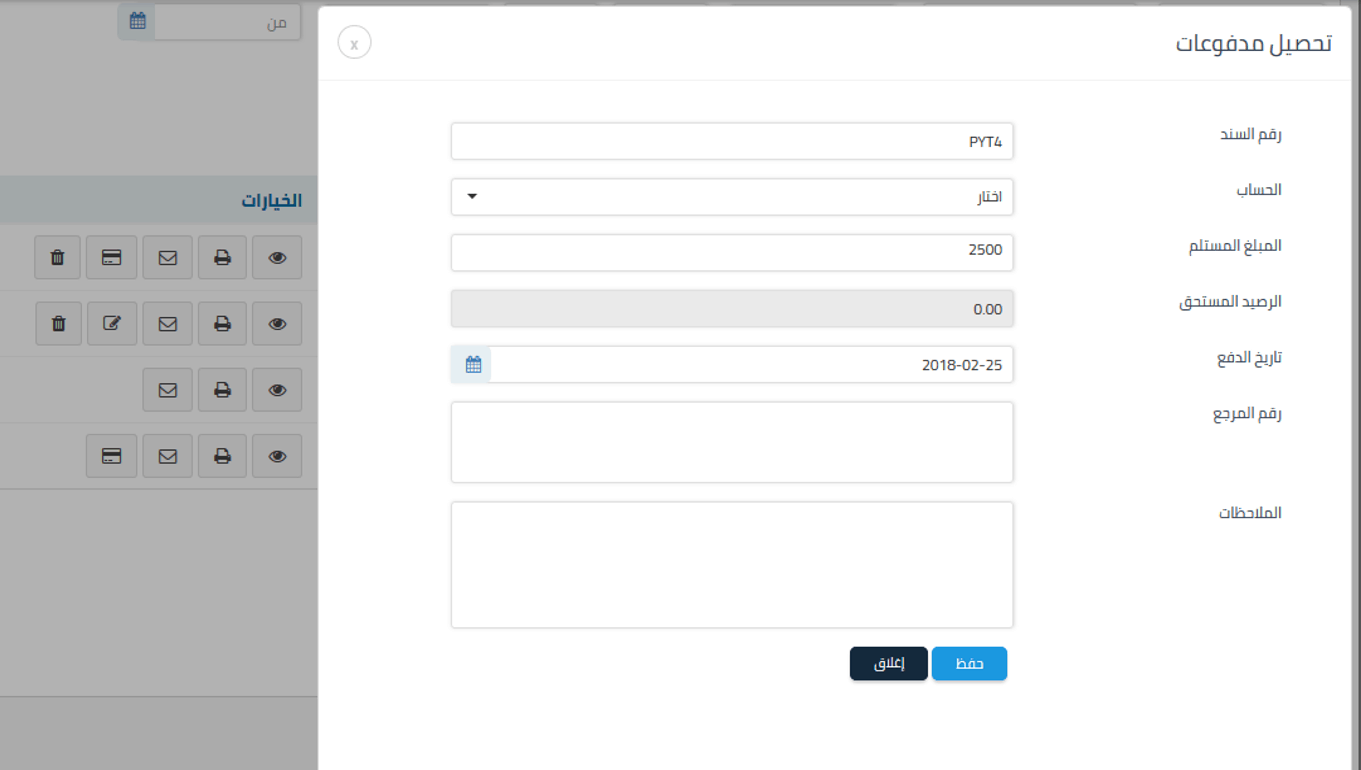1361x770 pixels.
Task: Close the payment dialog with the round x
Action: tap(354, 43)
